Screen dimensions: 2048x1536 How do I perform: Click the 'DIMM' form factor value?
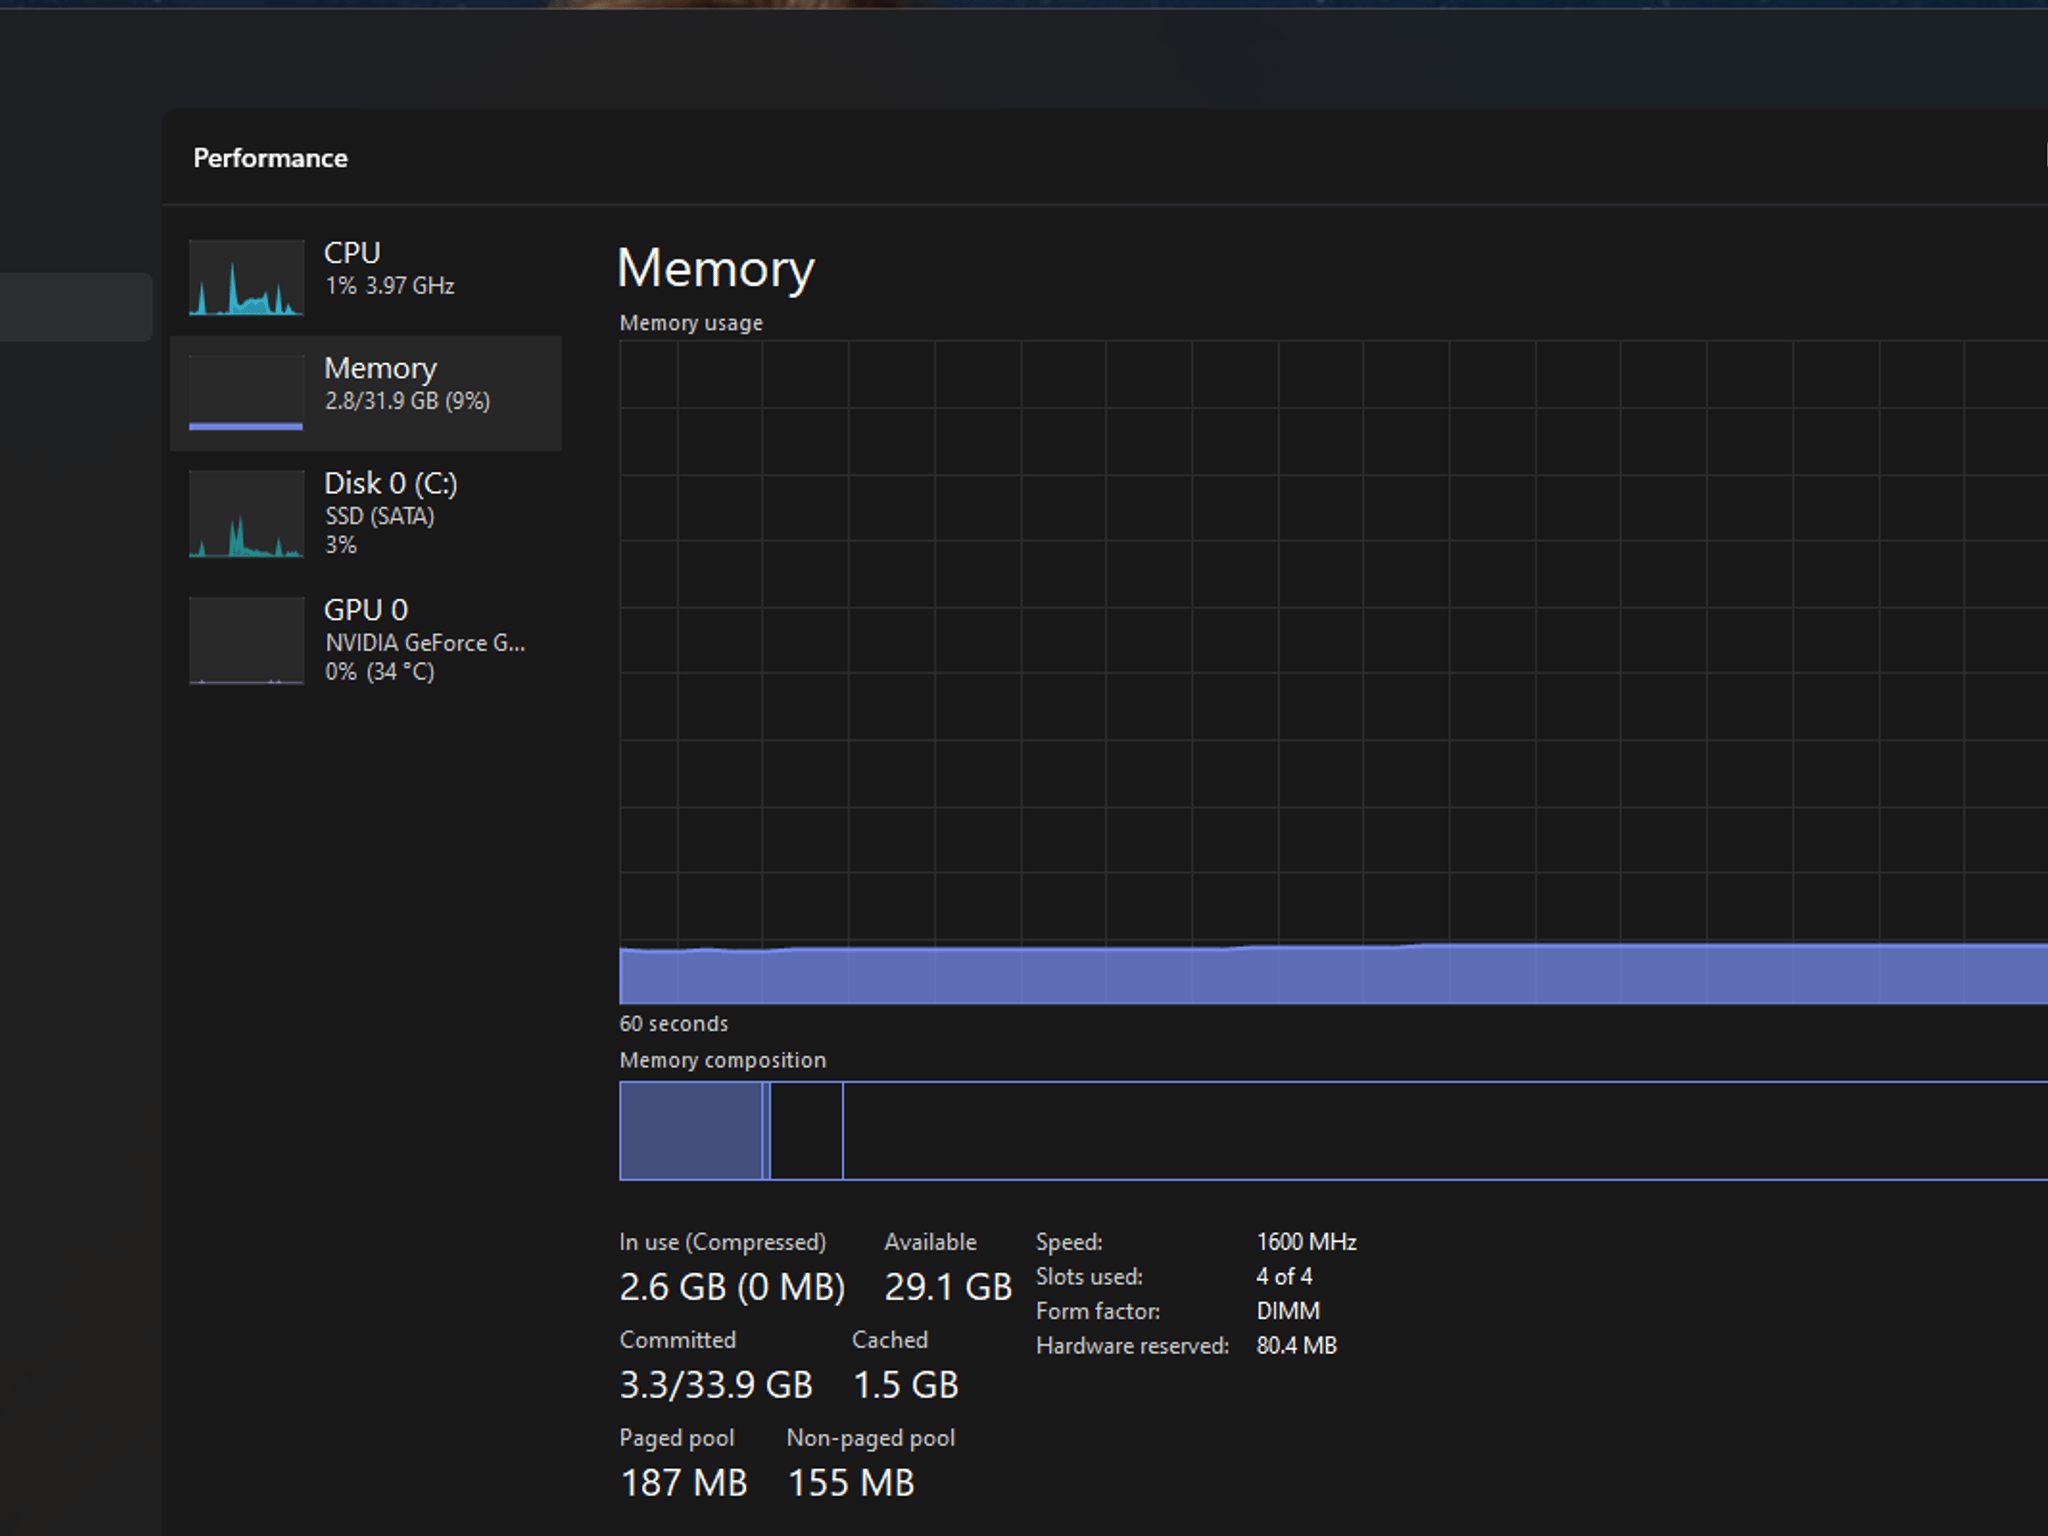pos(1288,1311)
